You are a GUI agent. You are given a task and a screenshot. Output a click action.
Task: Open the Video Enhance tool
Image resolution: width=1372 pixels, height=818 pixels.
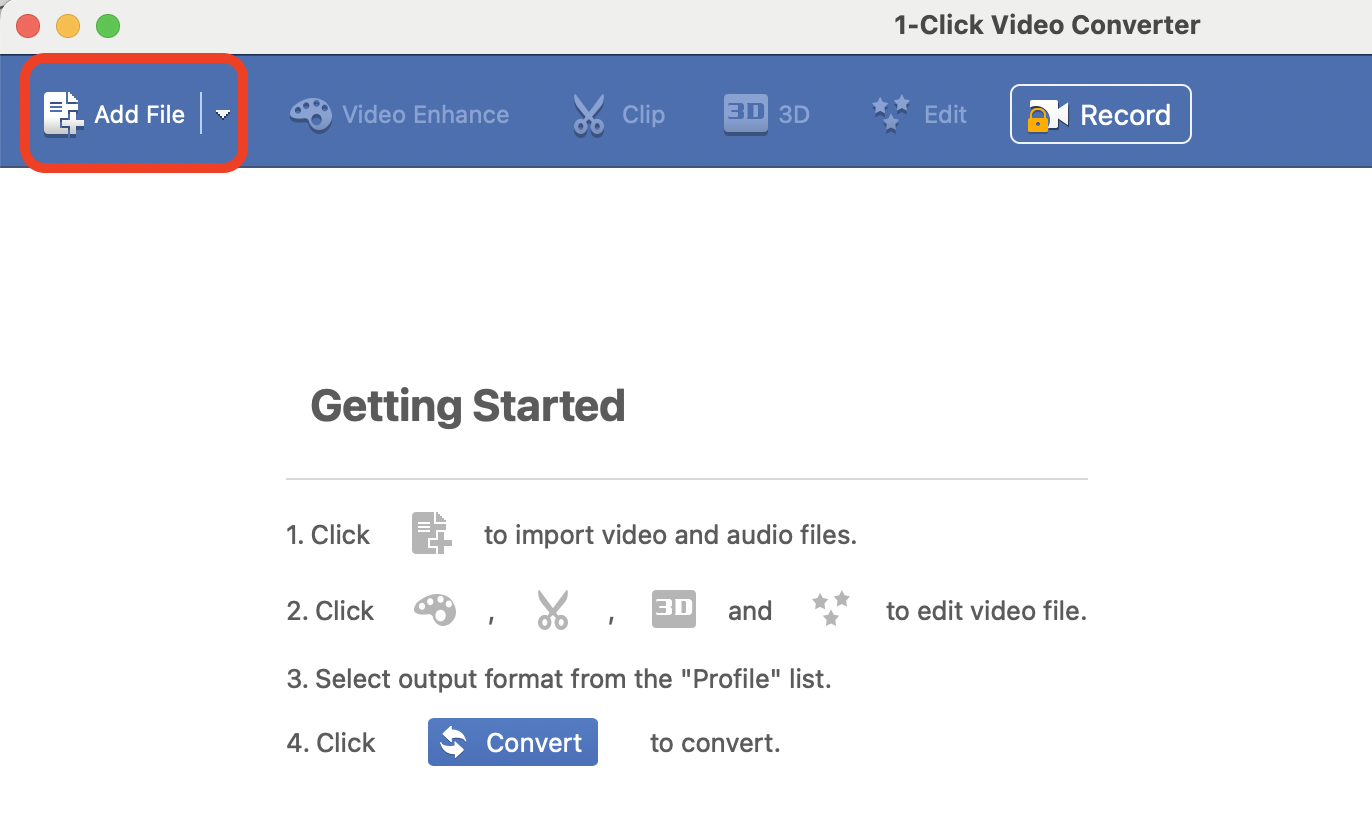399,114
